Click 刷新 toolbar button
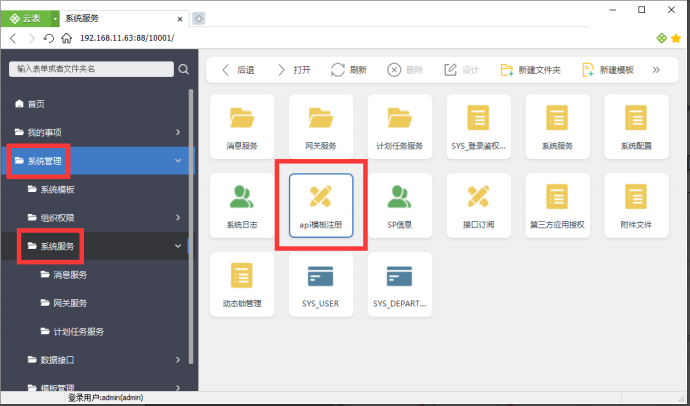Image resolution: width=690 pixels, height=406 pixels. tap(349, 70)
